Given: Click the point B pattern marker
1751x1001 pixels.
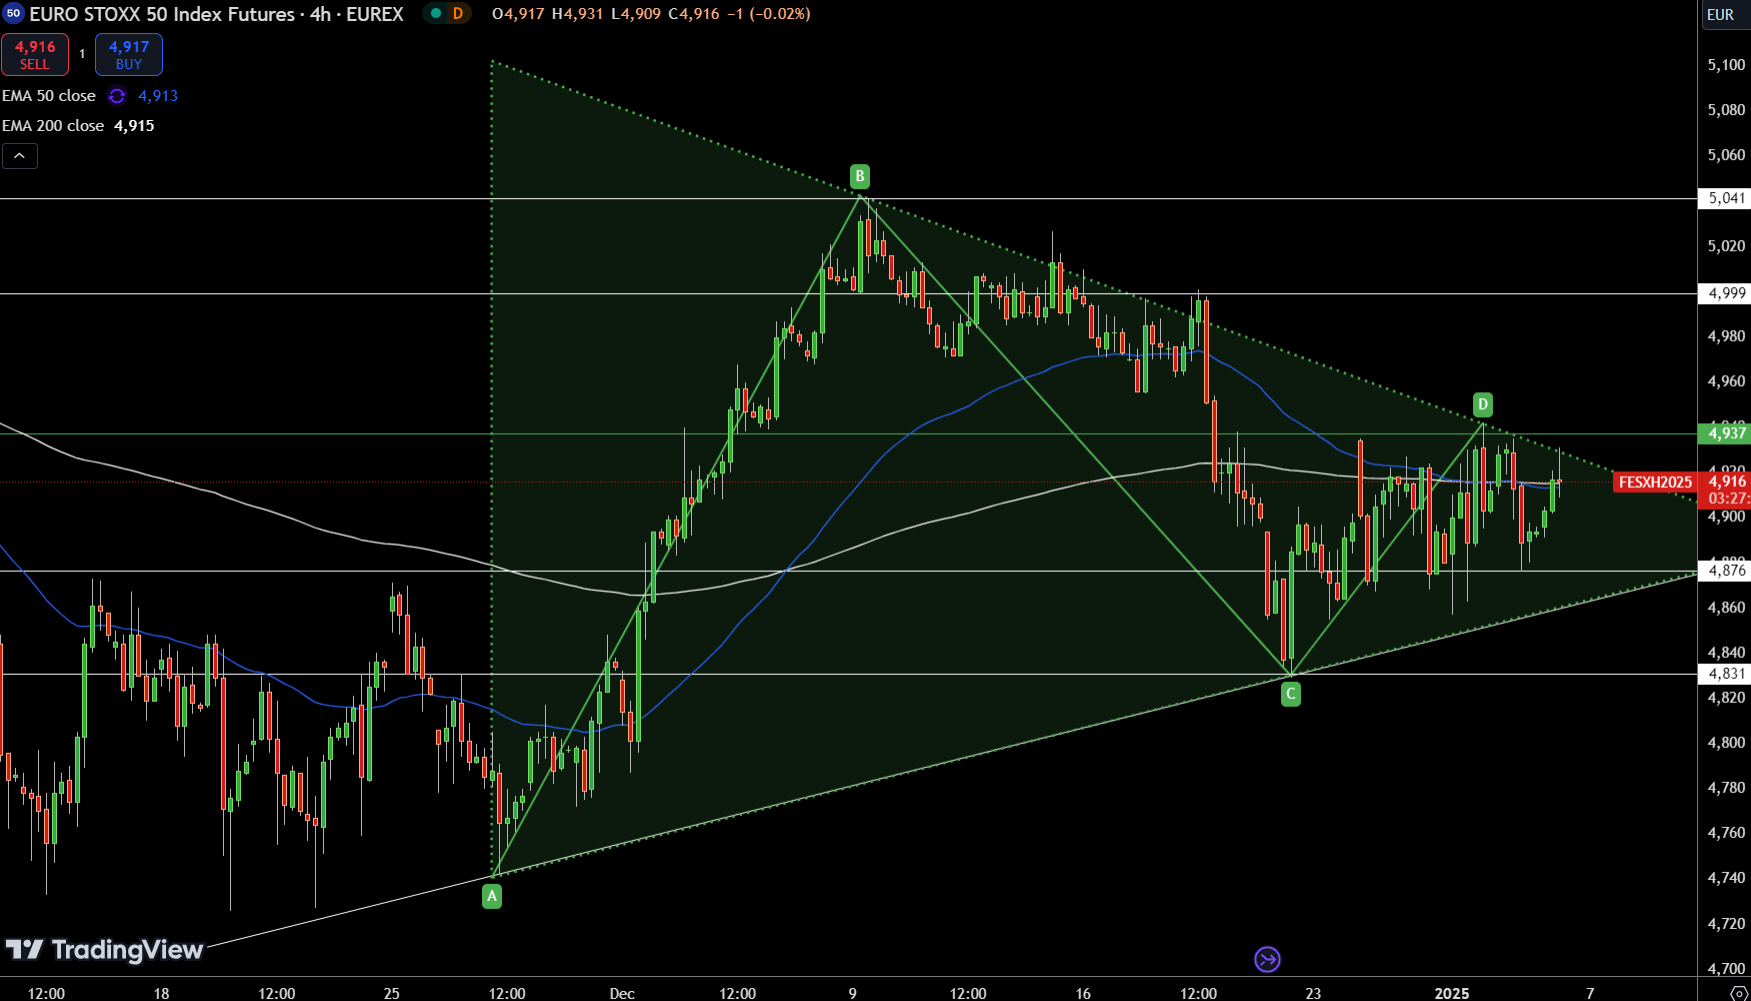Looking at the screenshot, I should (860, 177).
